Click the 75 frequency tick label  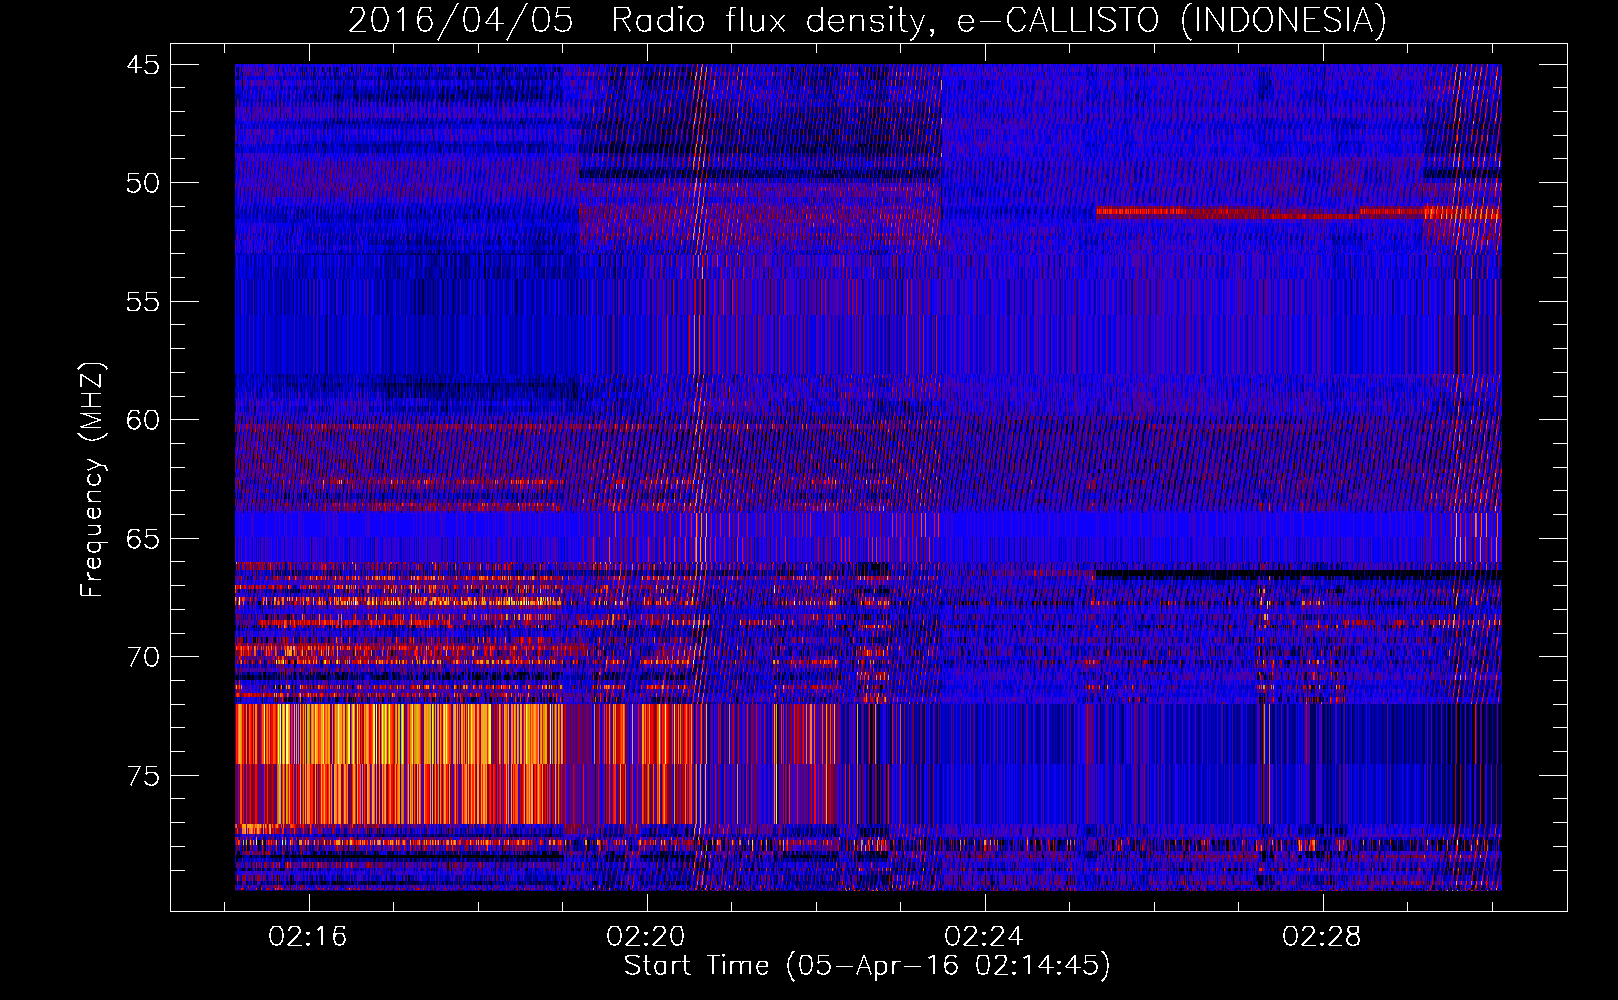point(143,776)
